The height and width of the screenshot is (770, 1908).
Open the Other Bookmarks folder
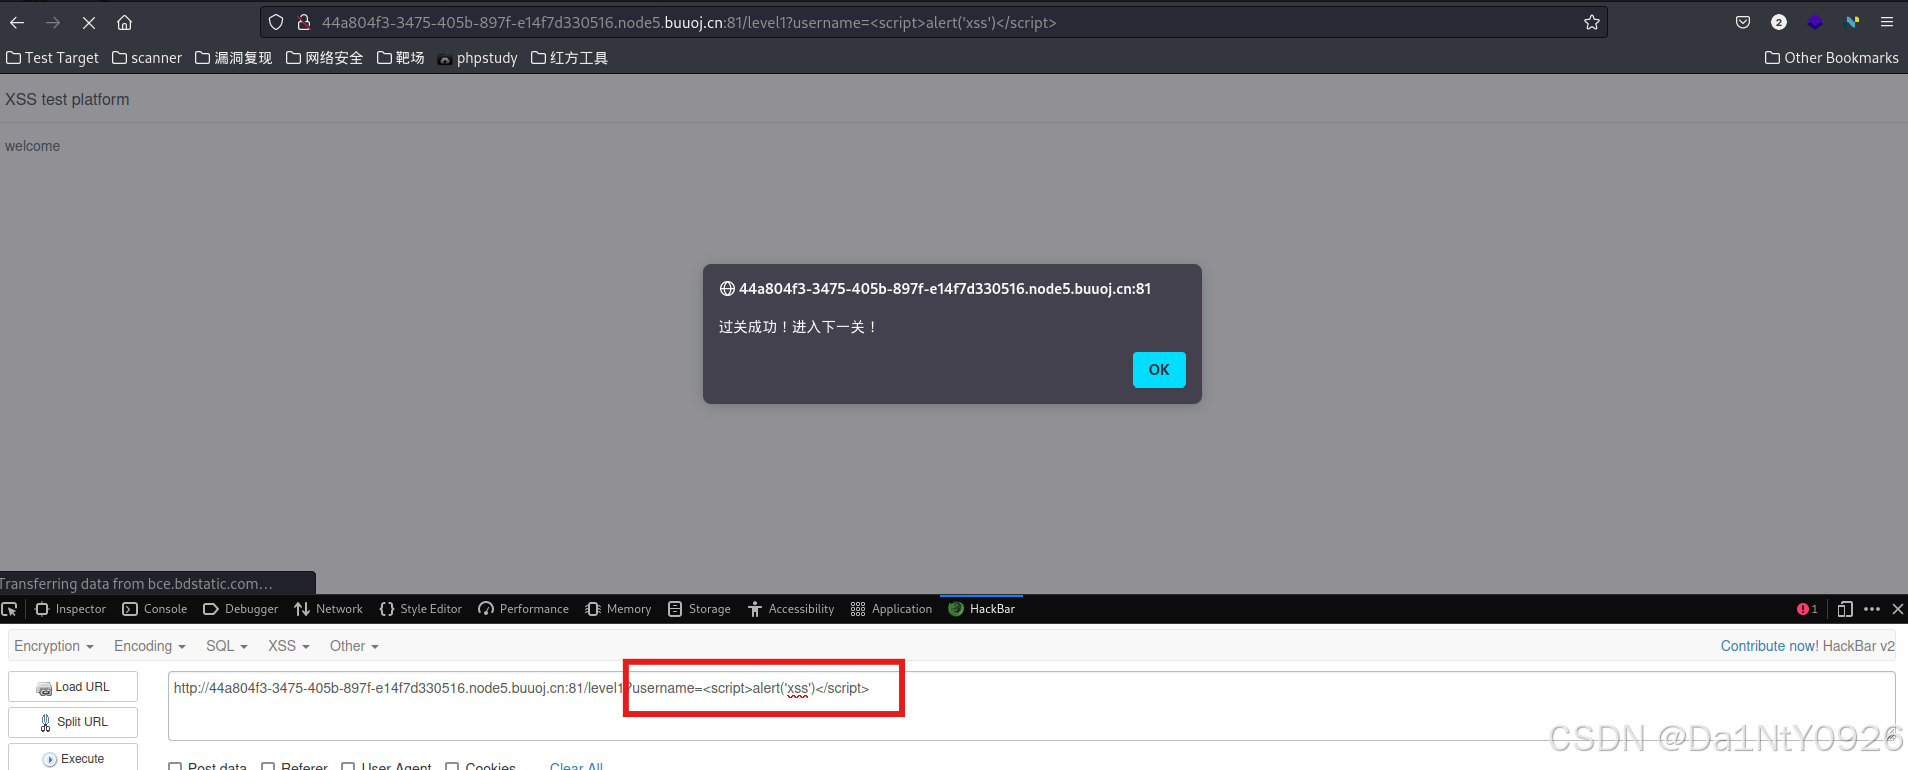coord(1832,58)
